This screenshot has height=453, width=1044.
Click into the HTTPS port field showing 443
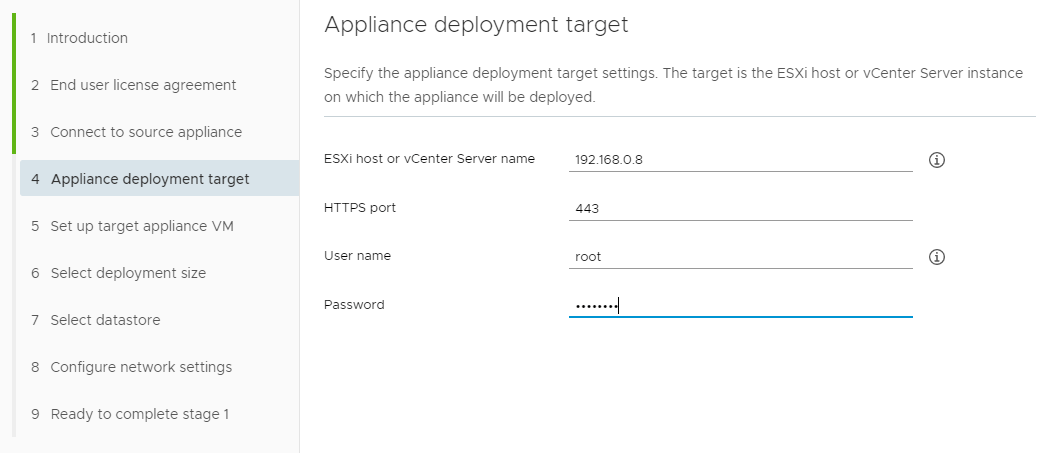click(740, 209)
